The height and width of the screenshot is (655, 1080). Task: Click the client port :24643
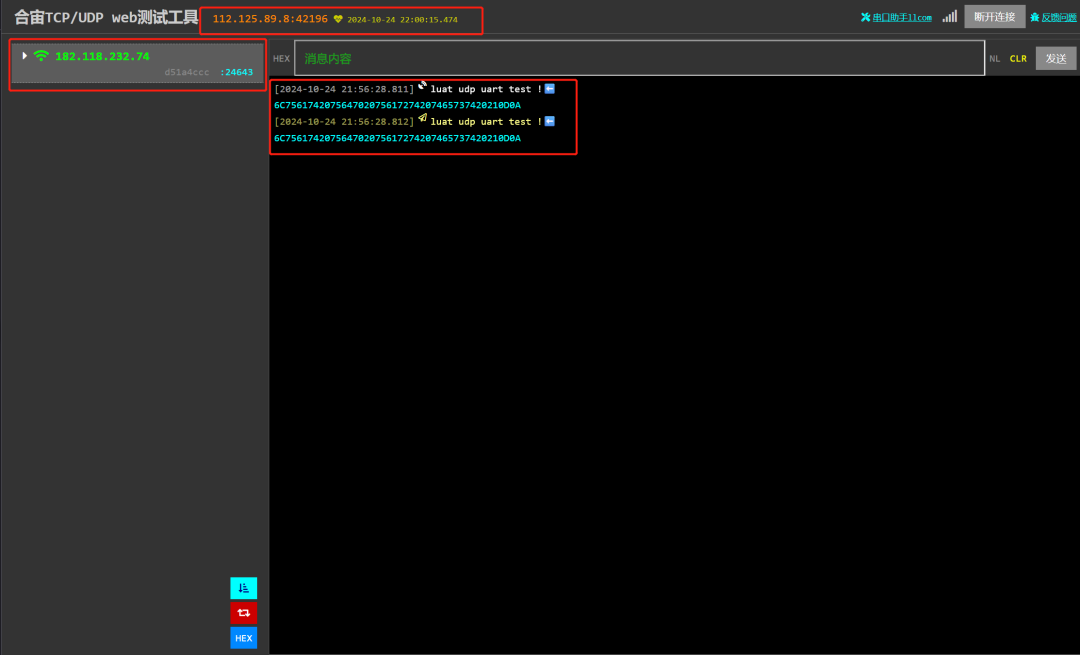click(236, 72)
